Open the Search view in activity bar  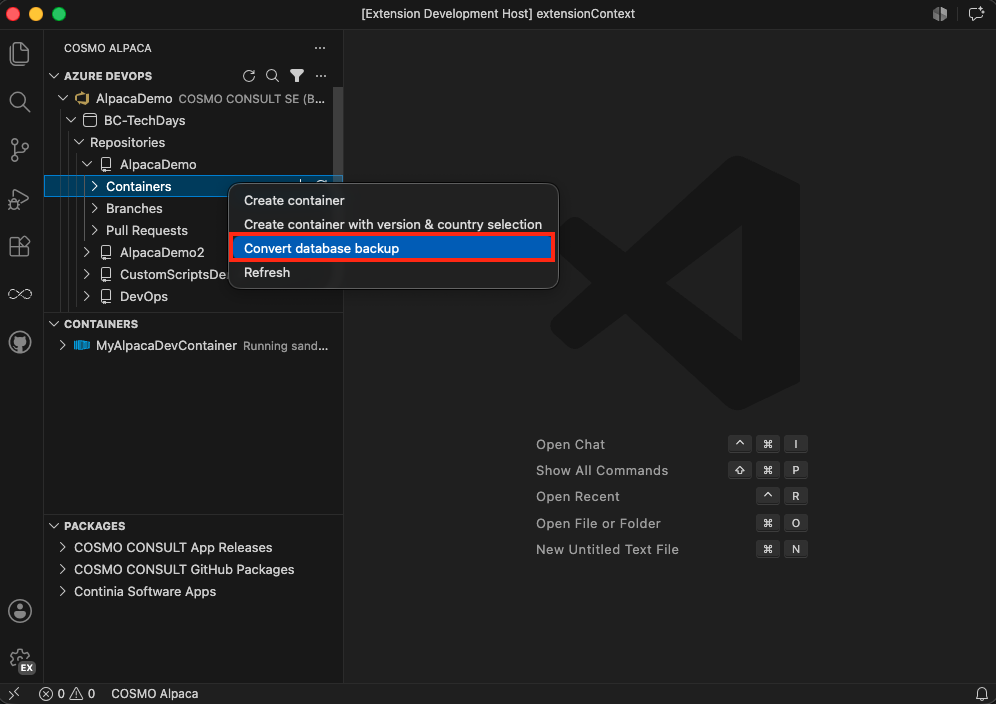[20, 102]
